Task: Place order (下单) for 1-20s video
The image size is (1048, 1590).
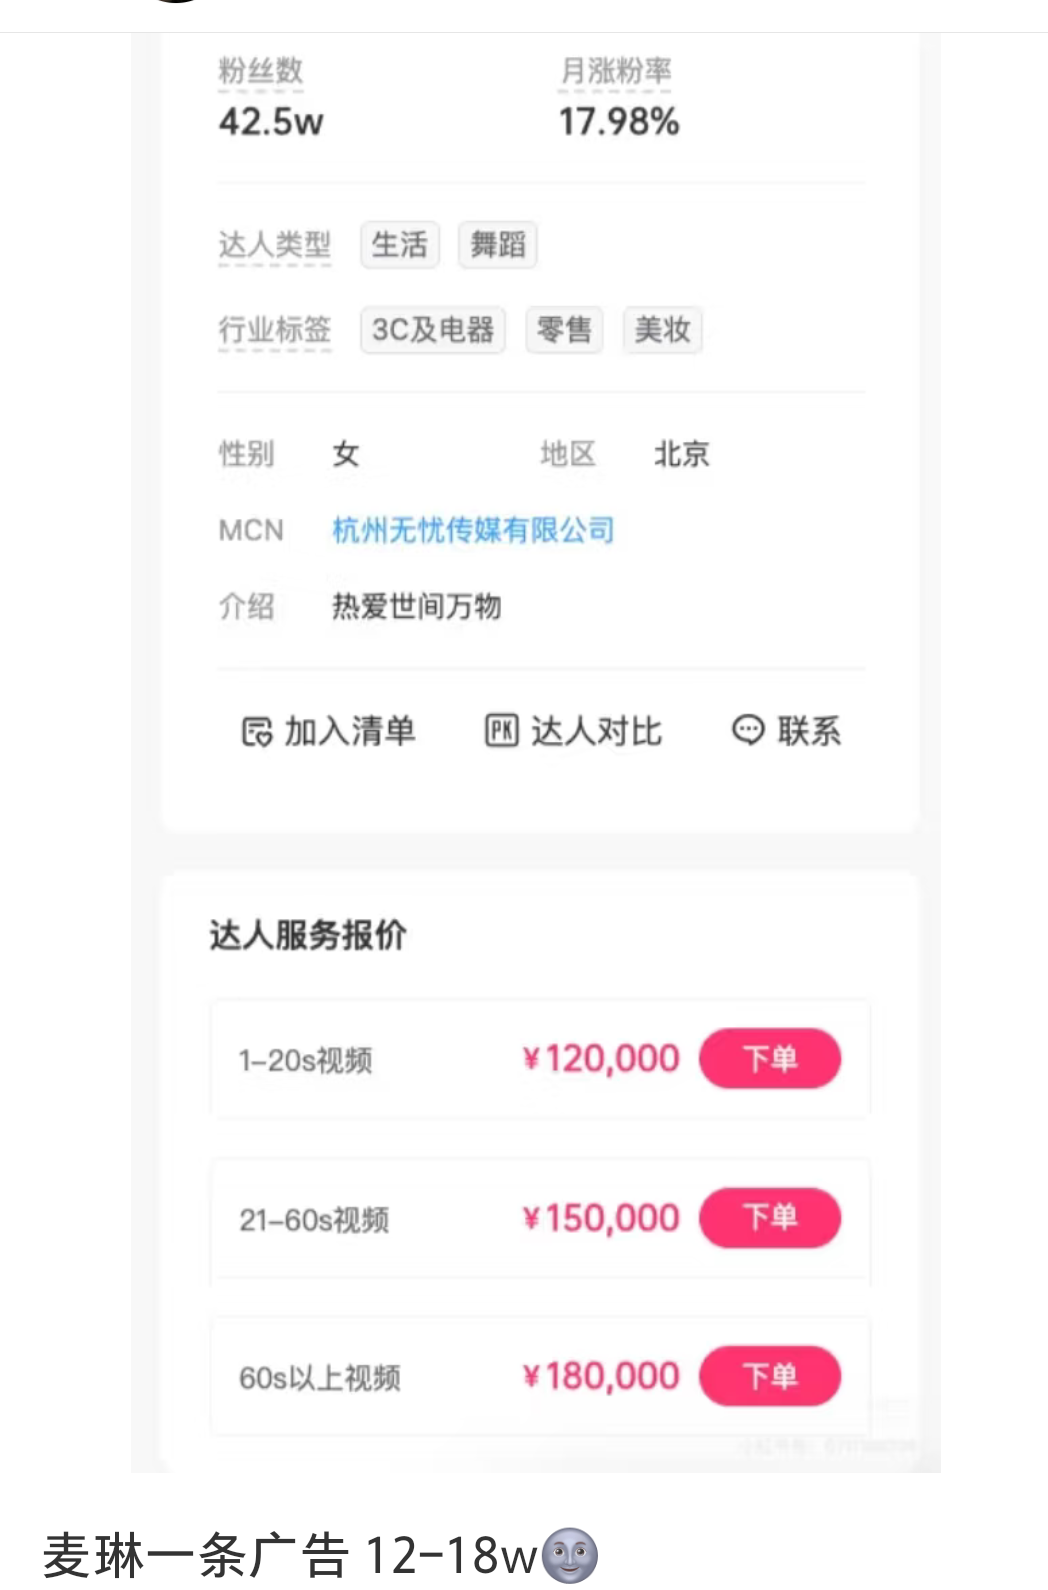Action: tap(769, 1058)
